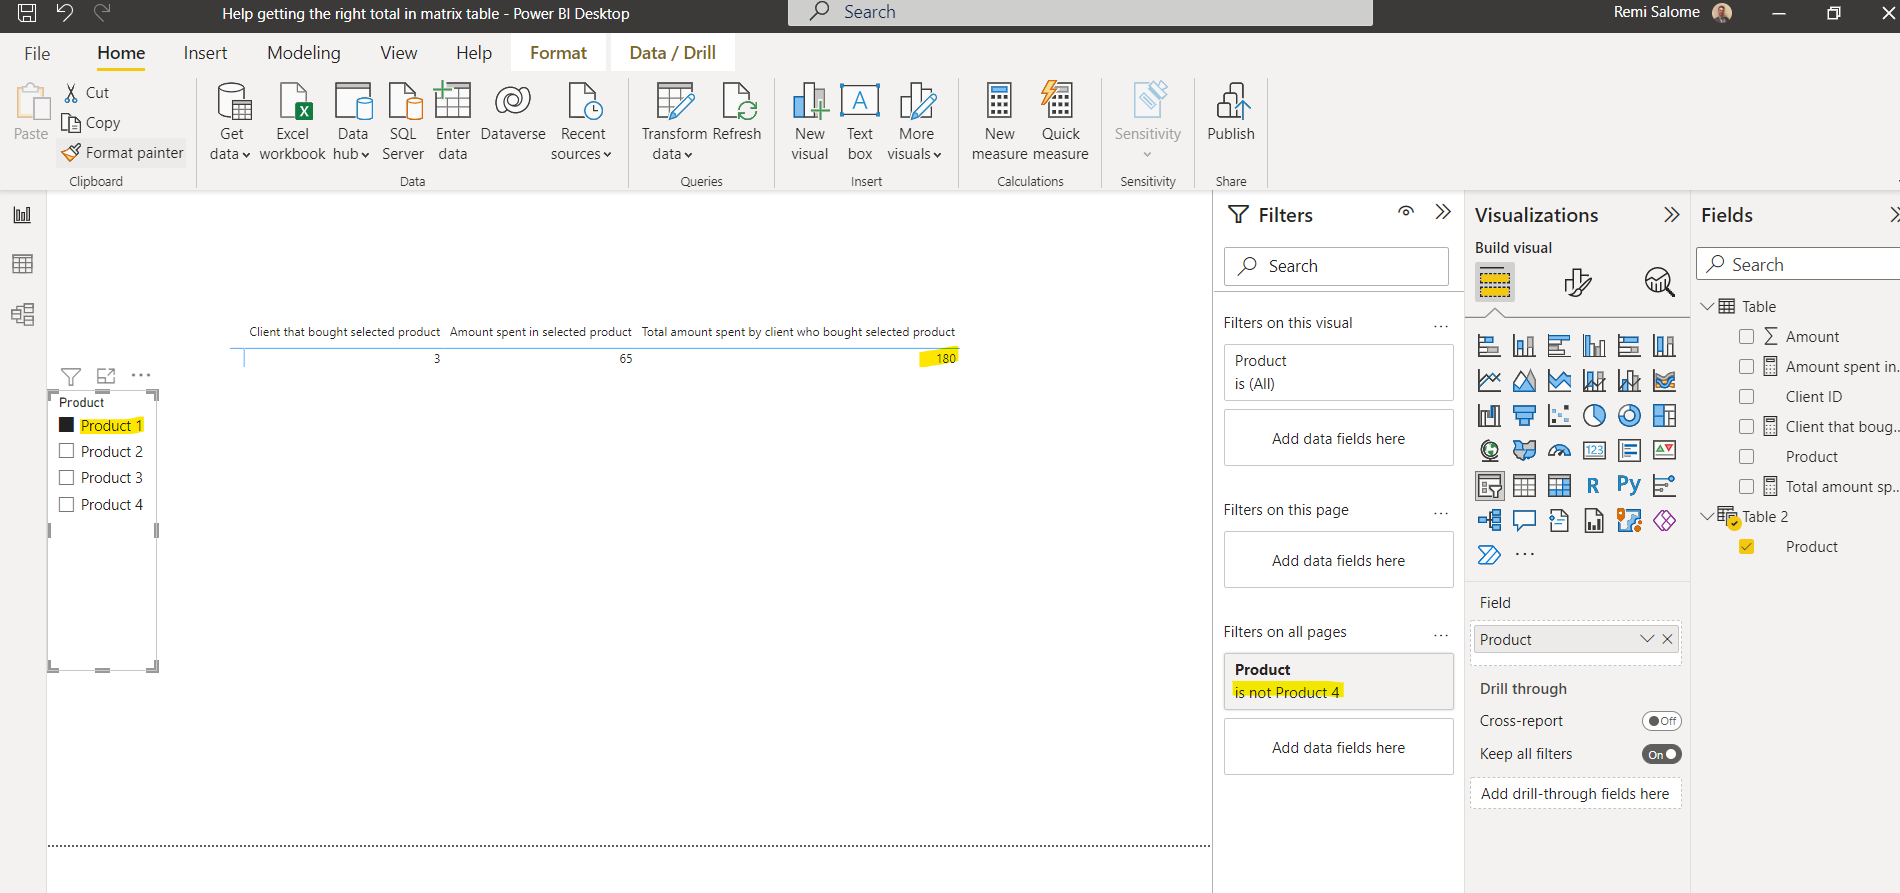Open the Recent sources dropdown
Viewport: 1900px width, 893px height.
click(x=582, y=121)
